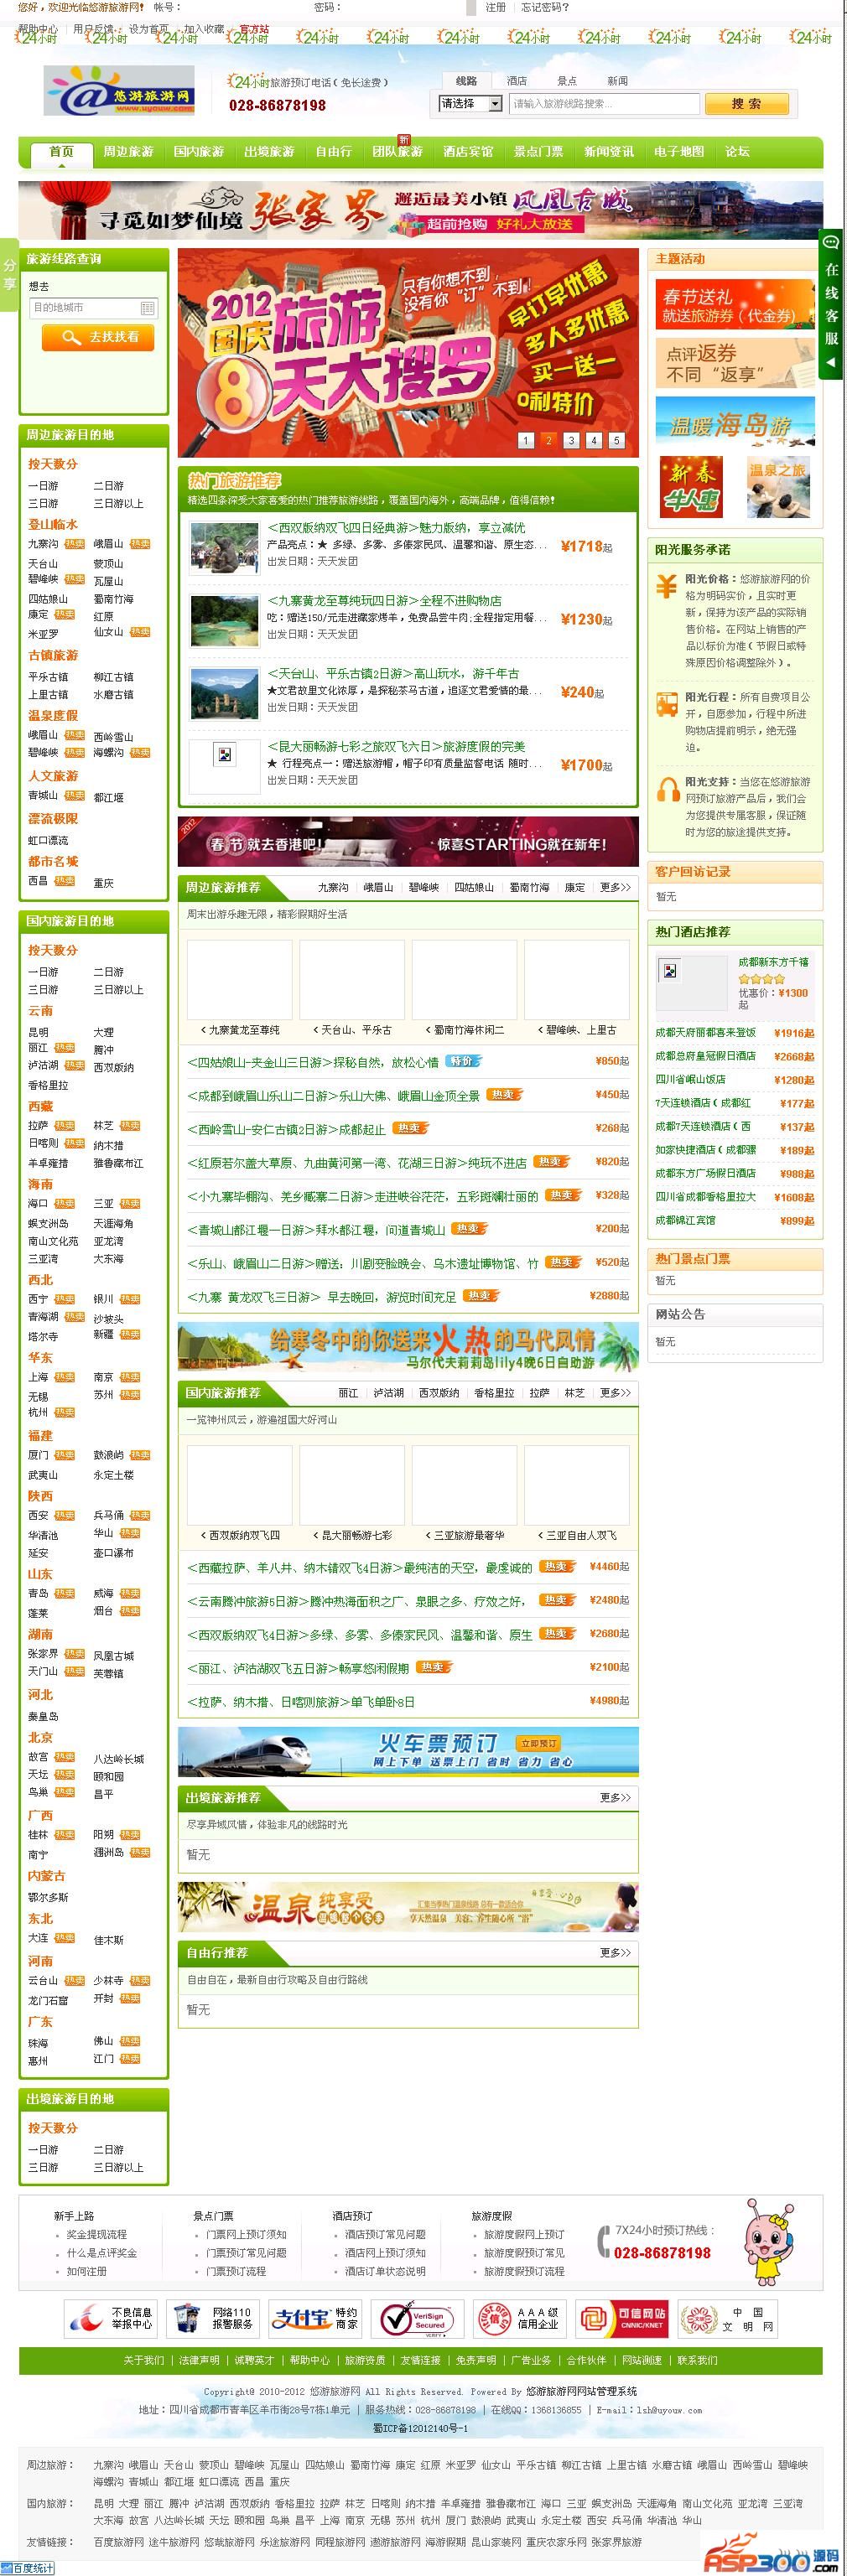Click the 九寨黄龙 tour thumbnail image
The width and height of the screenshot is (847, 2576).
coord(225,620)
